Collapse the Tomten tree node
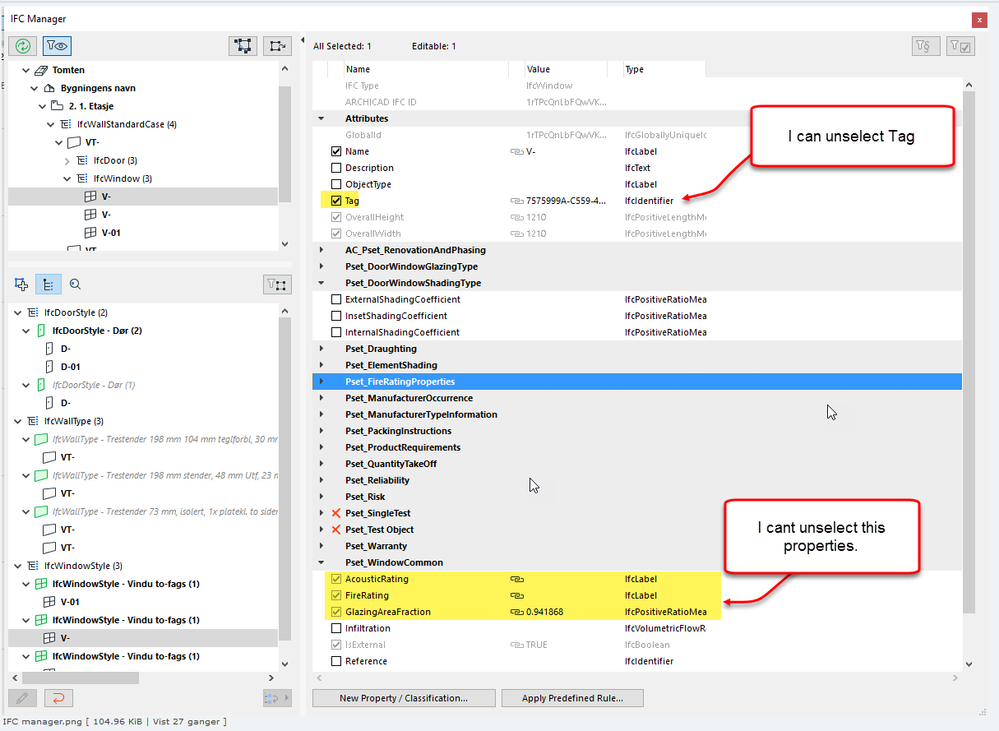 point(26,70)
